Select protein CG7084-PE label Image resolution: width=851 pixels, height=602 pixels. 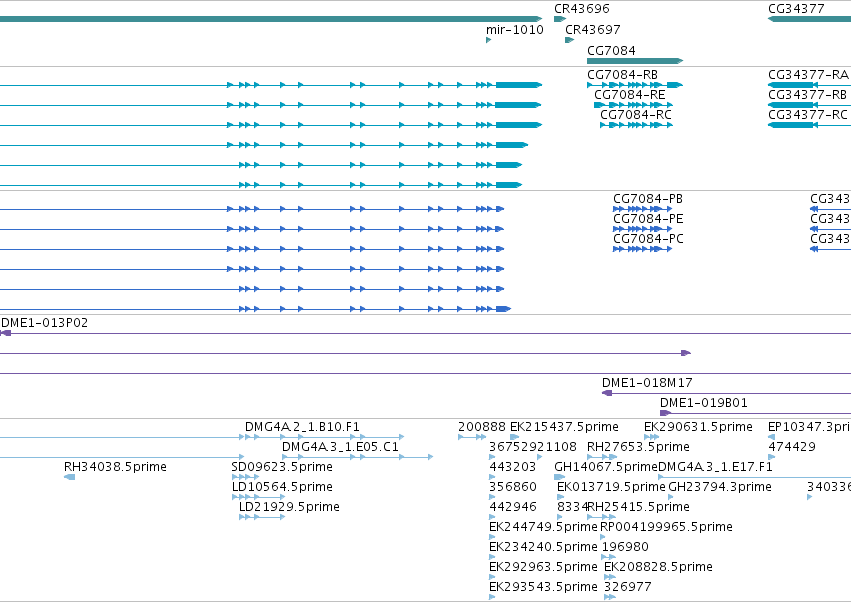pos(648,219)
